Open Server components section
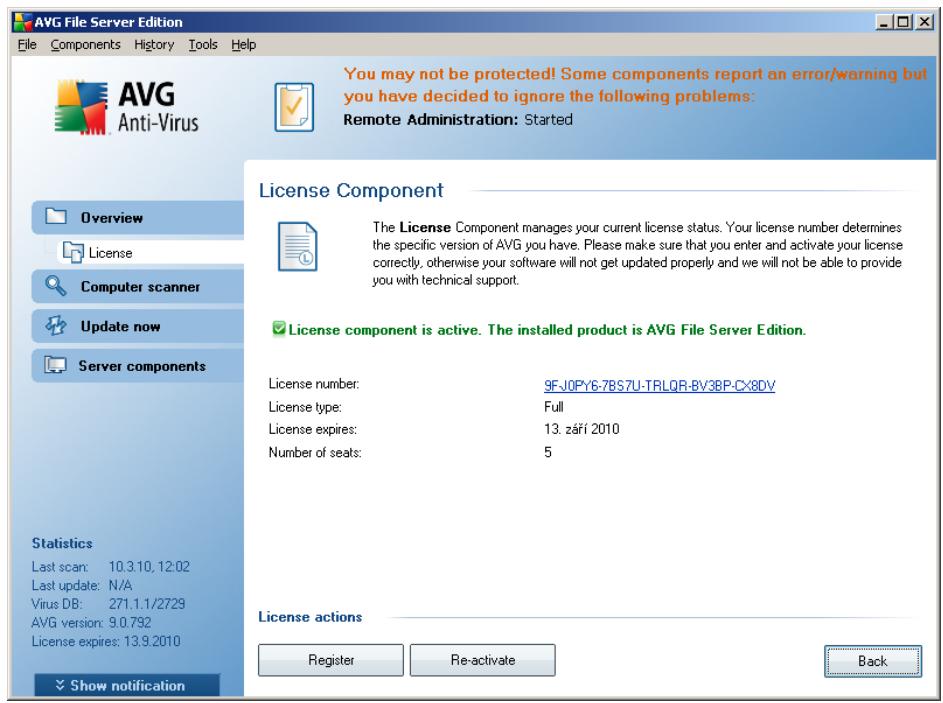The height and width of the screenshot is (703, 943). coord(138,366)
